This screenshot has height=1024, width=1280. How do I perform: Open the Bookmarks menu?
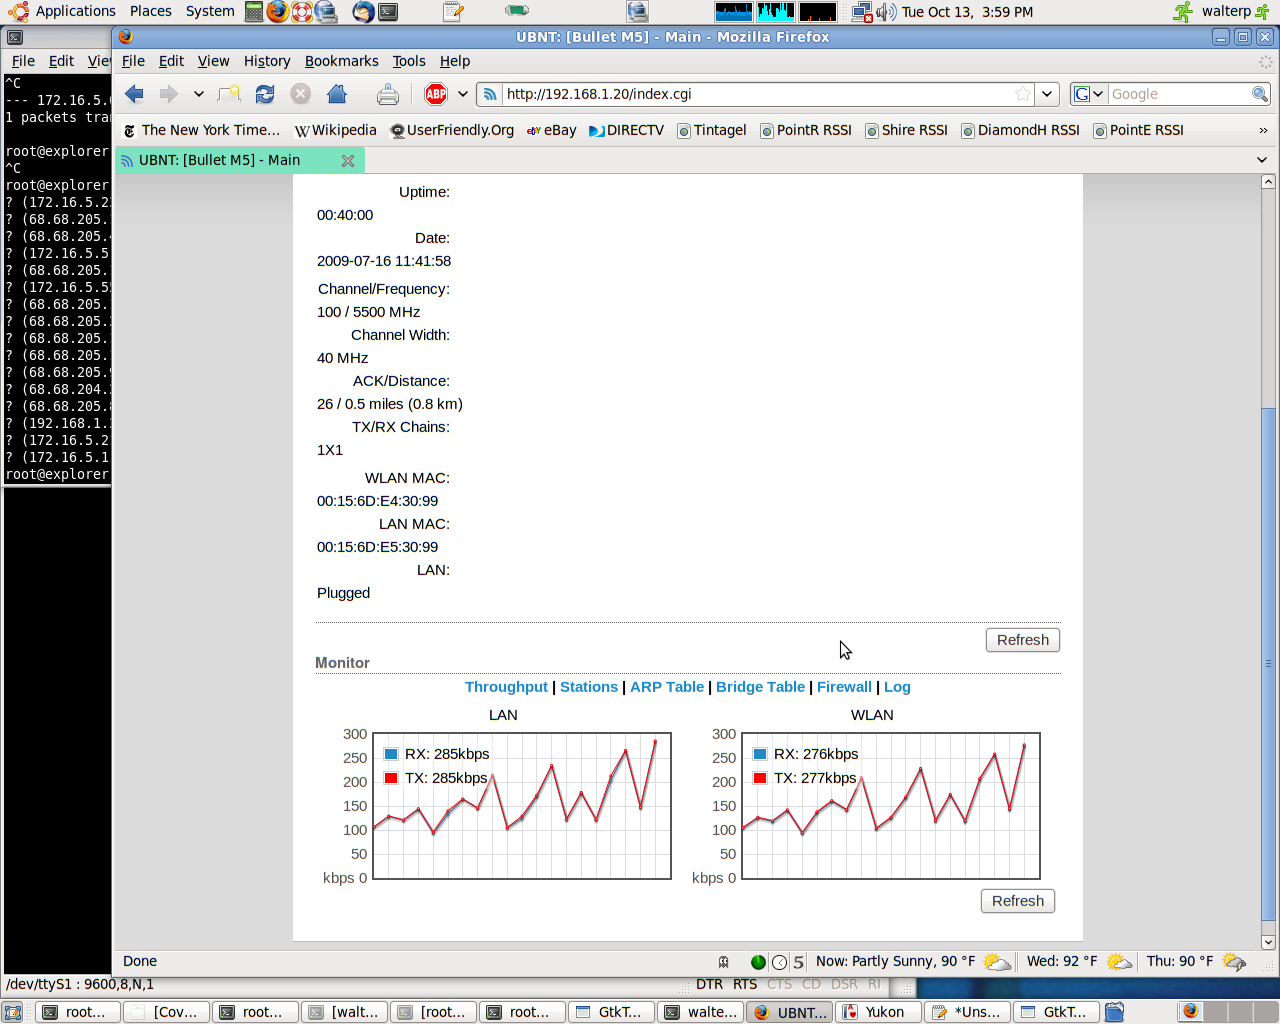(x=341, y=61)
